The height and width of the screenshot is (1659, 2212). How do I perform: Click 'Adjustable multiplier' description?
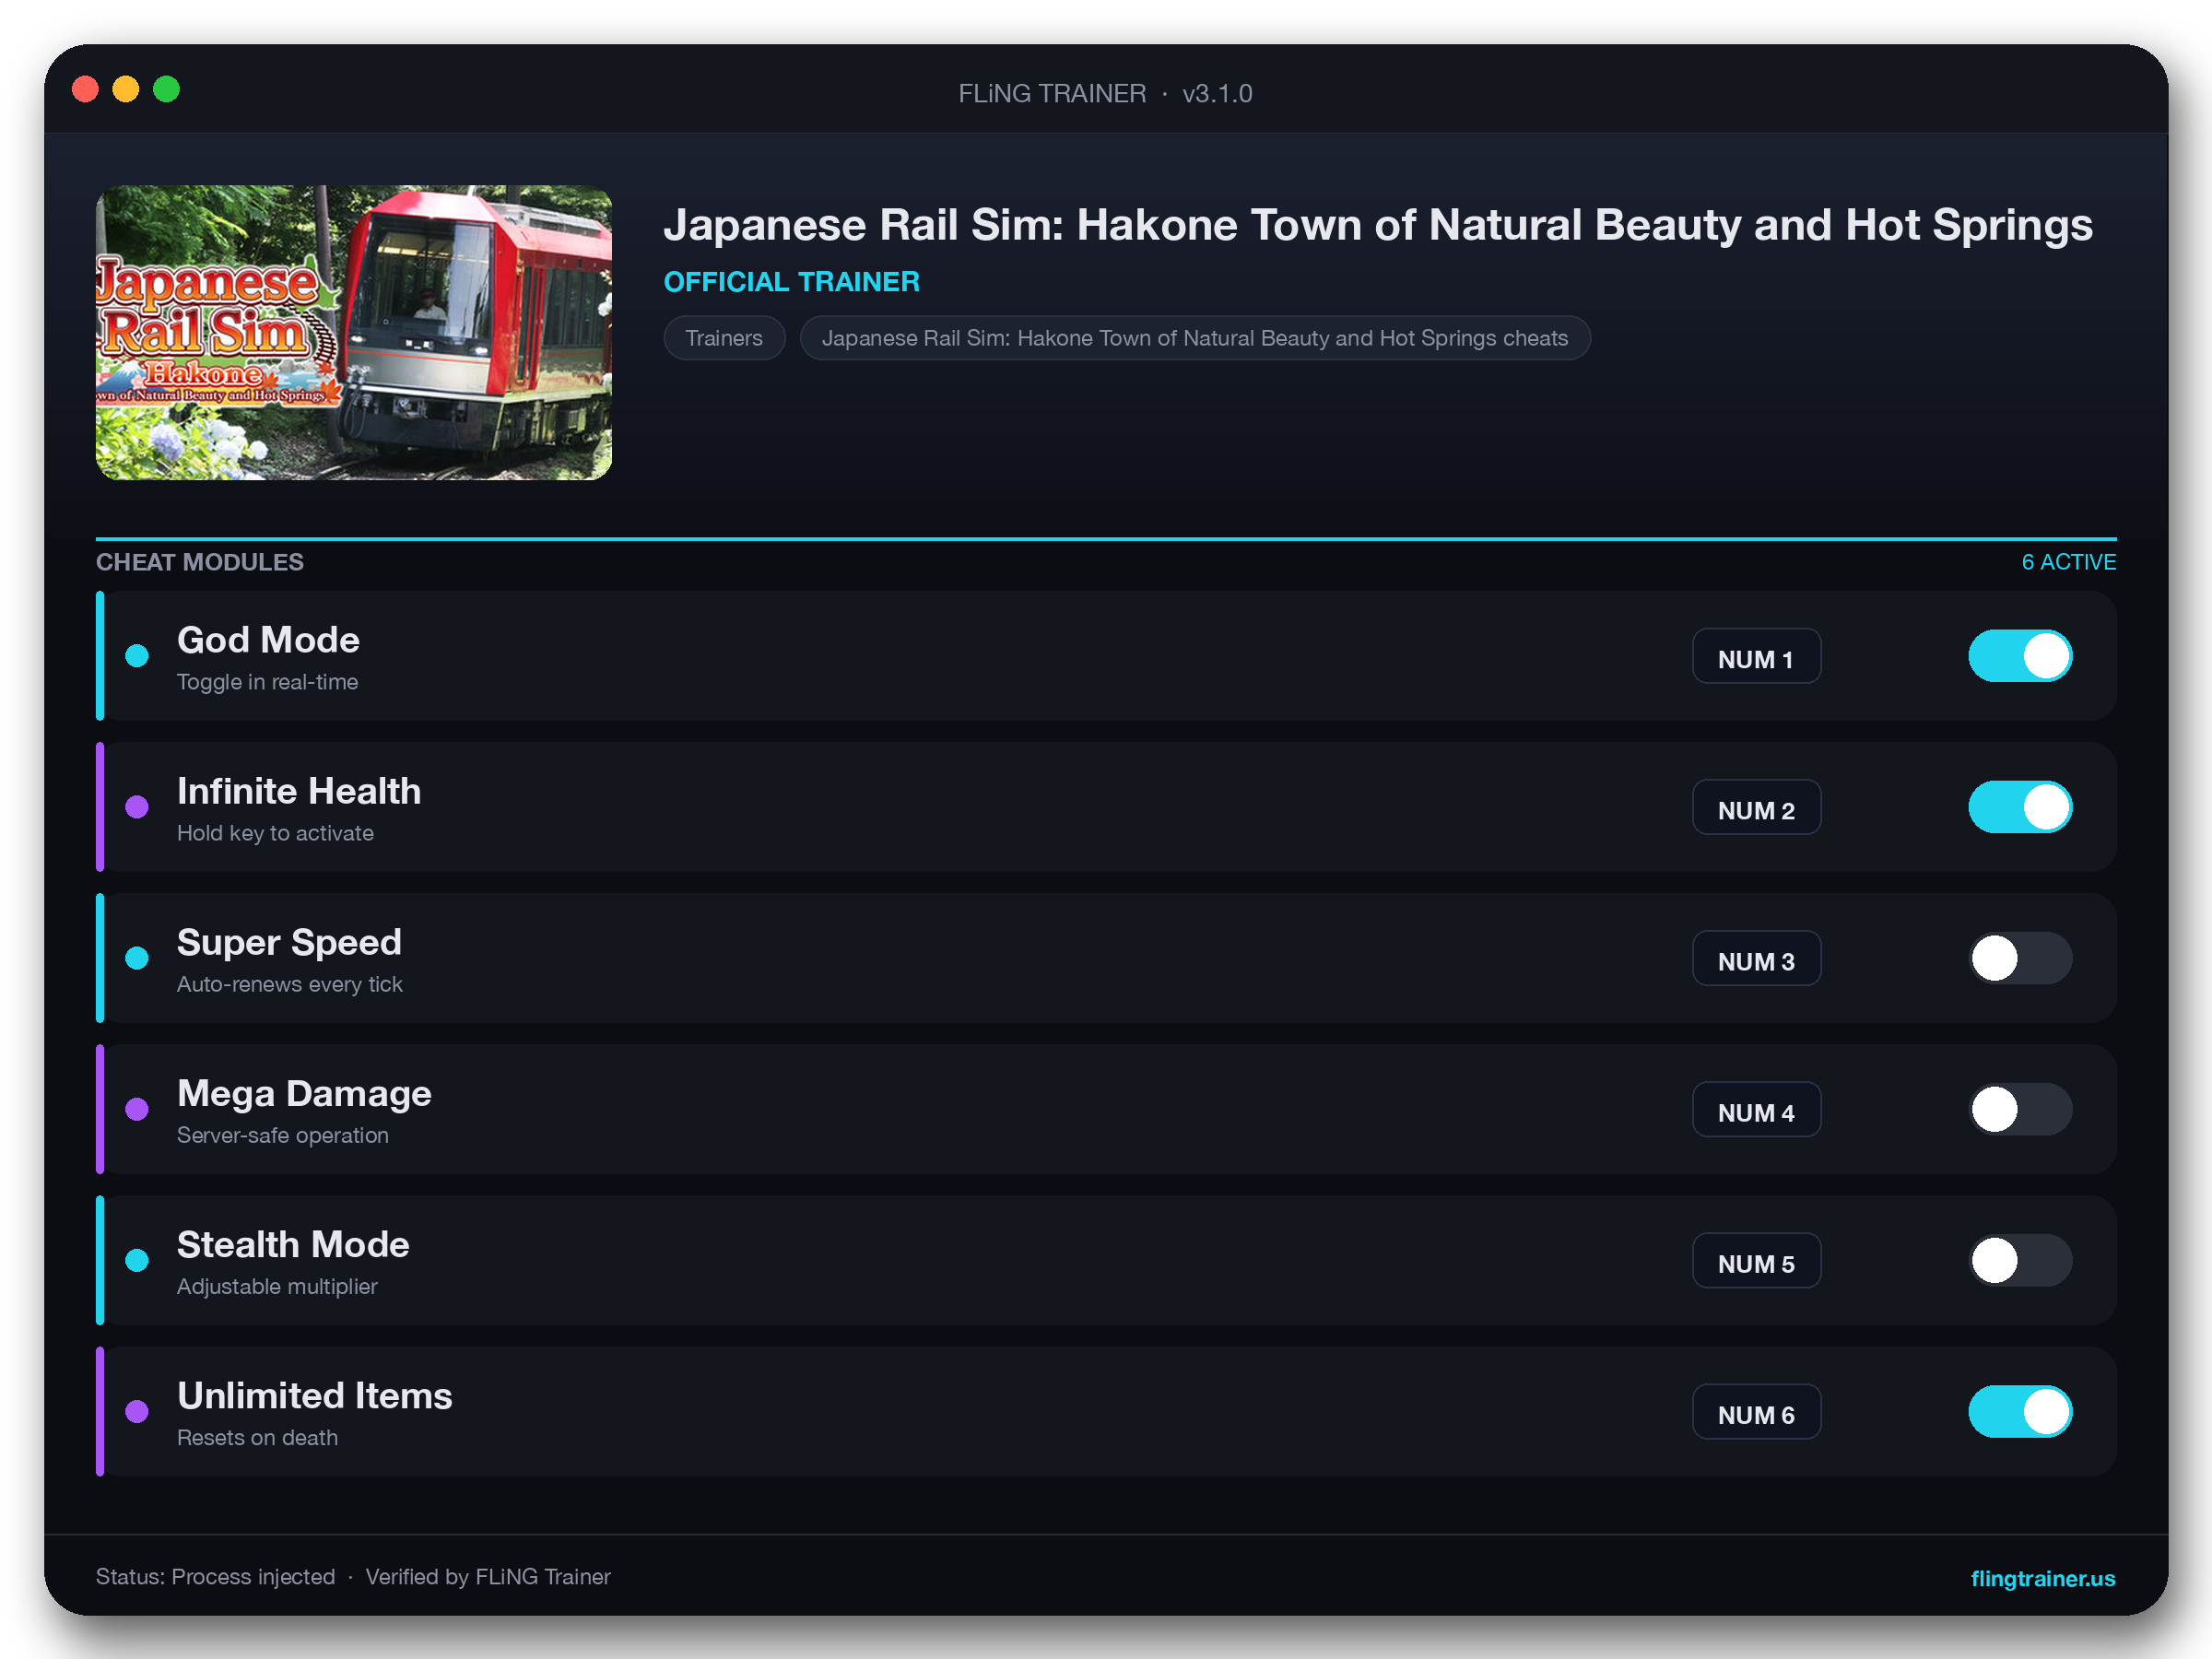tap(277, 1286)
